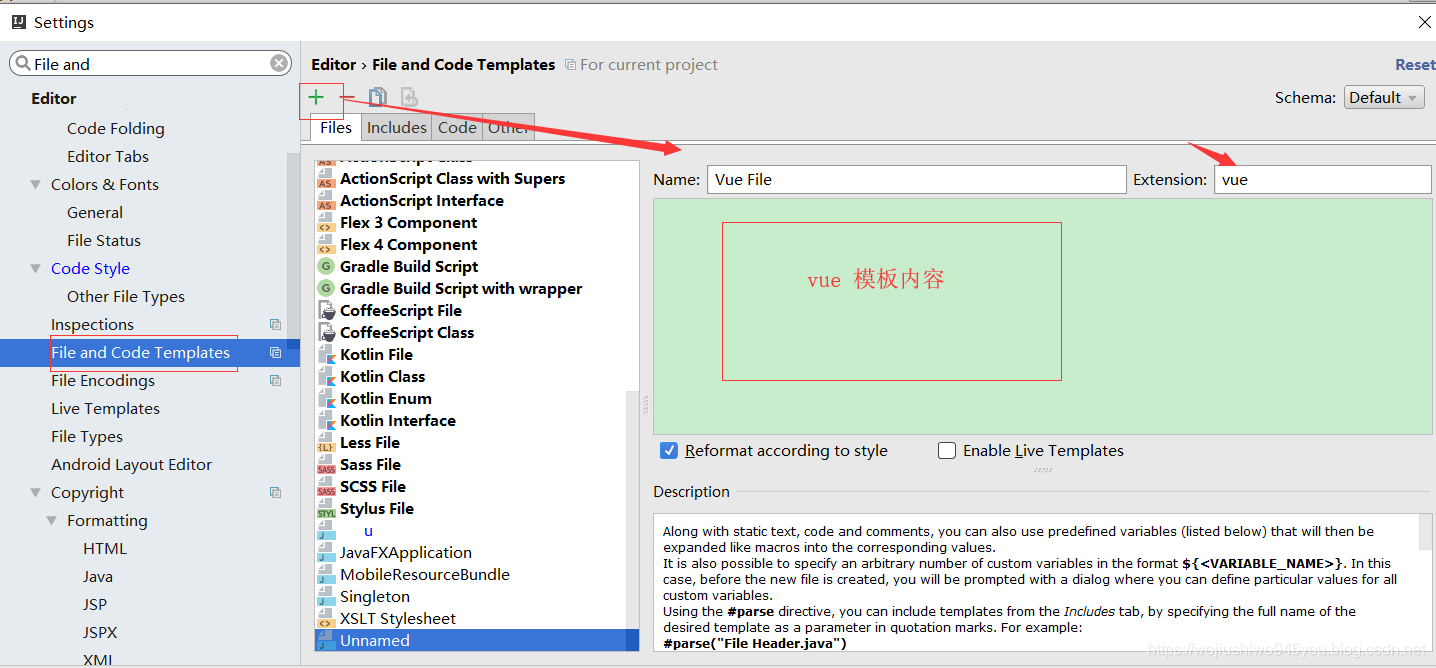Select ActionScript Class with Supers template
1436x668 pixels.
coord(452,178)
